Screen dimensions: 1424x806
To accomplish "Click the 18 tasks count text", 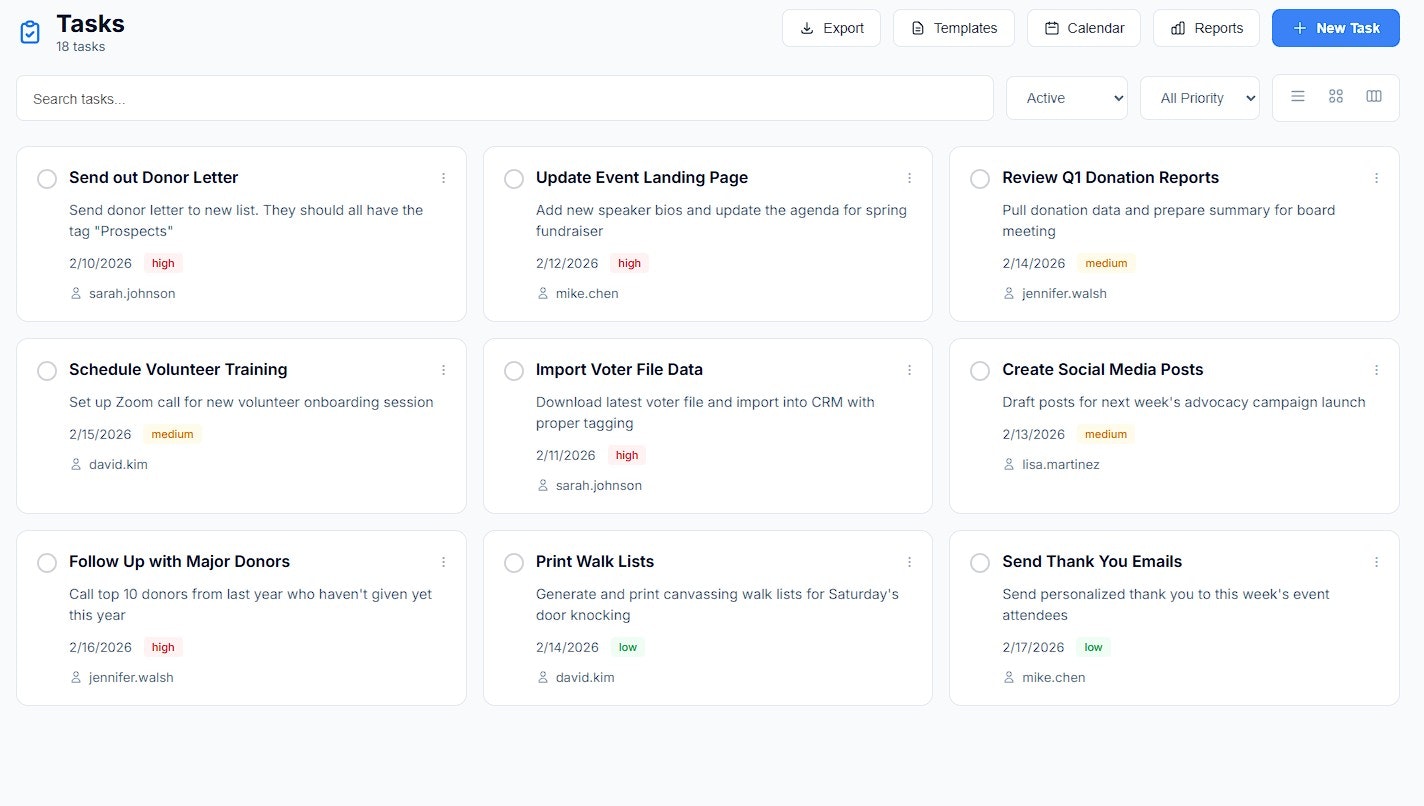I will (80, 46).
